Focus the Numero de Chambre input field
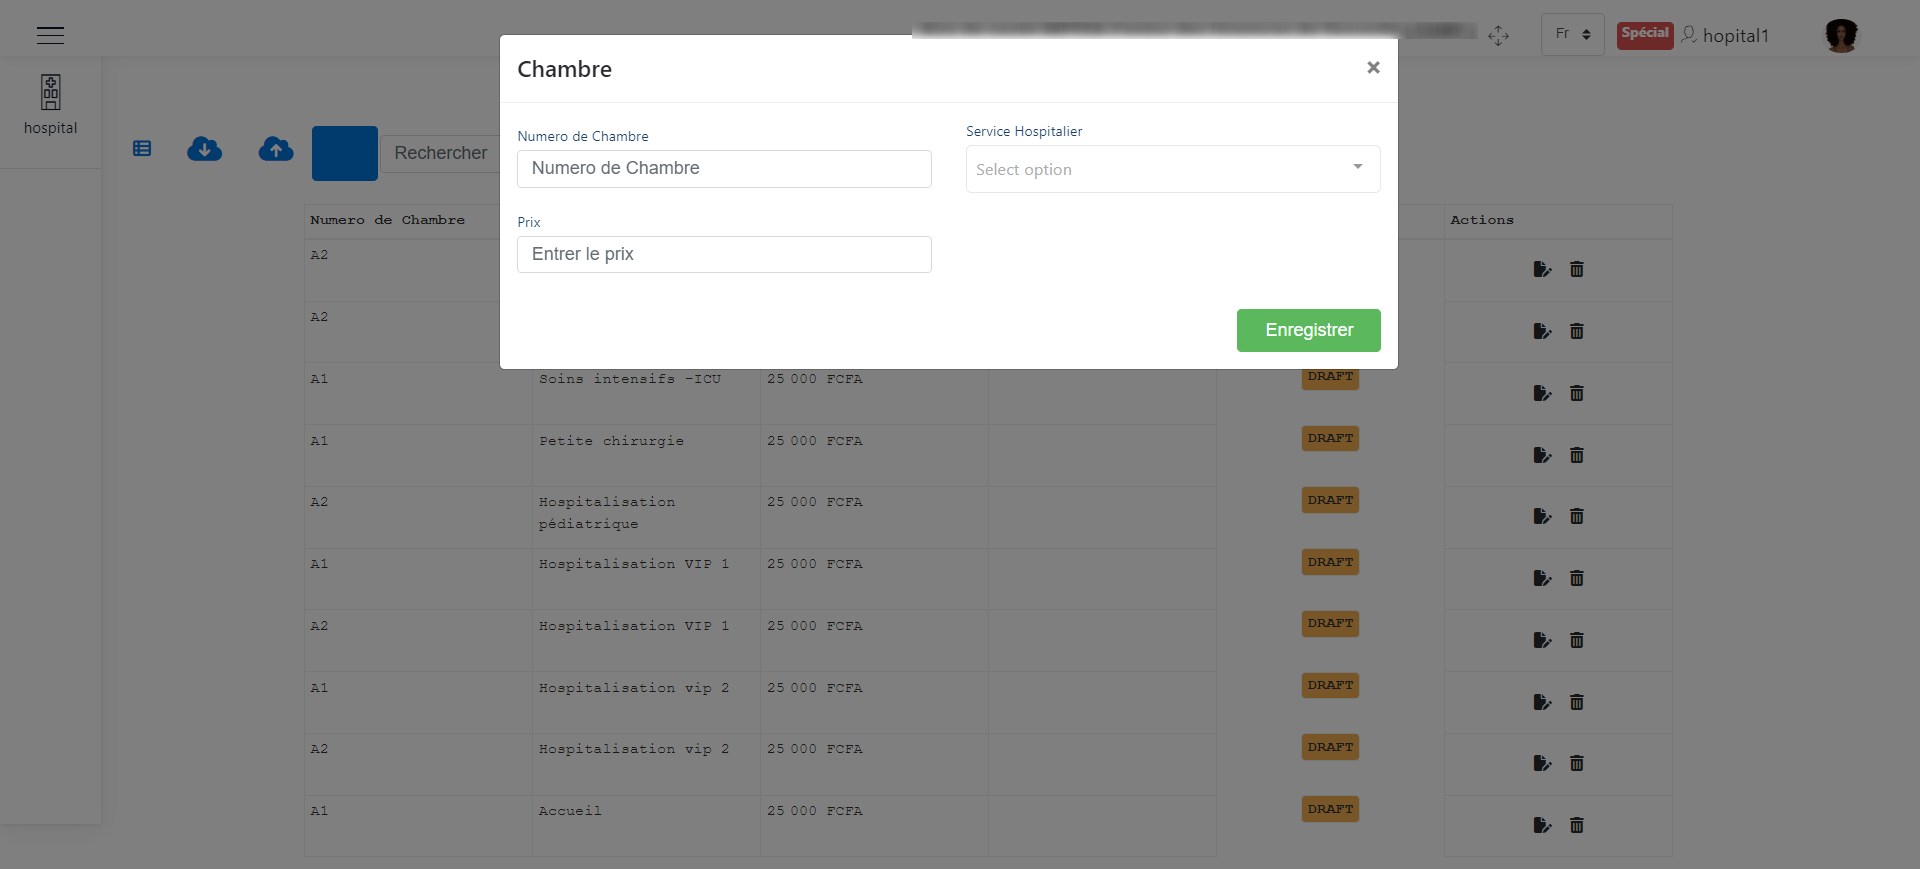Image resolution: width=1920 pixels, height=869 pixels. (724, 169)
